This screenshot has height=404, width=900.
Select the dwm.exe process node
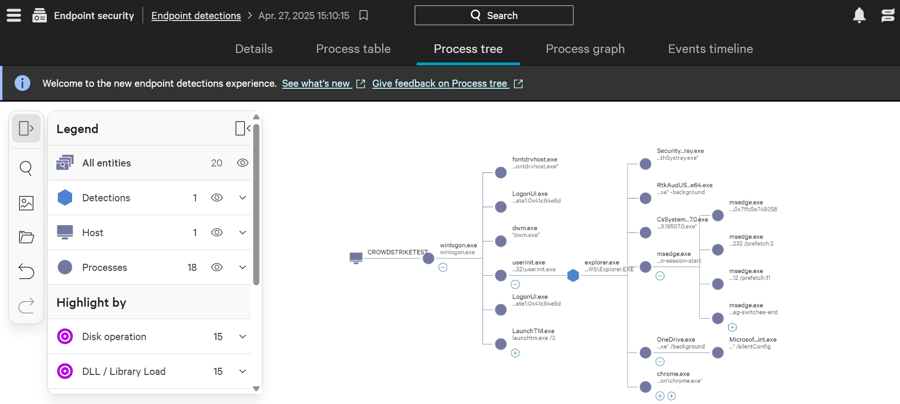(x=500, y=241)
